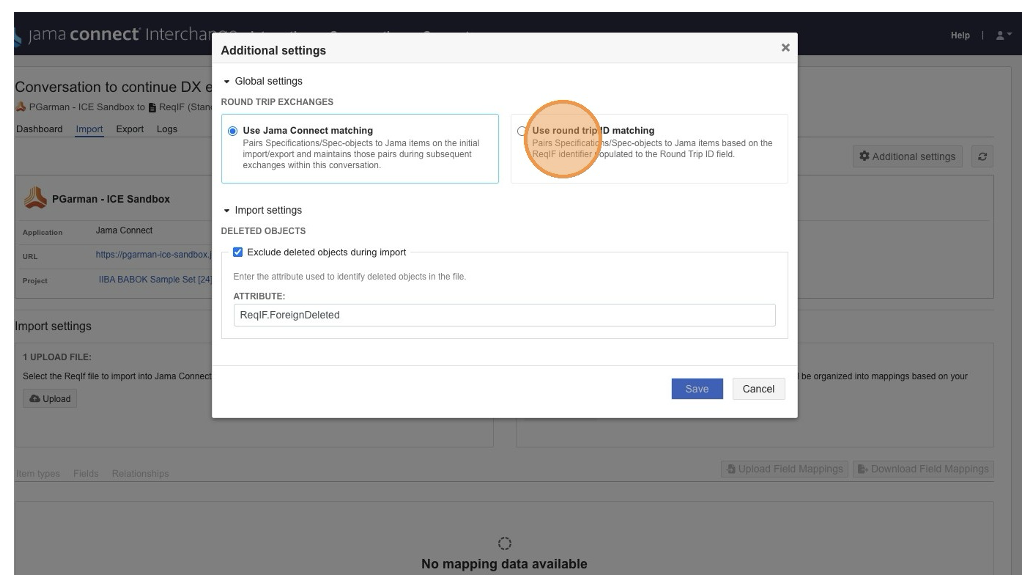Save the additional settings
Image resolution: width=1034 pixels, height=586 pixels.
[x=697, y=389]
